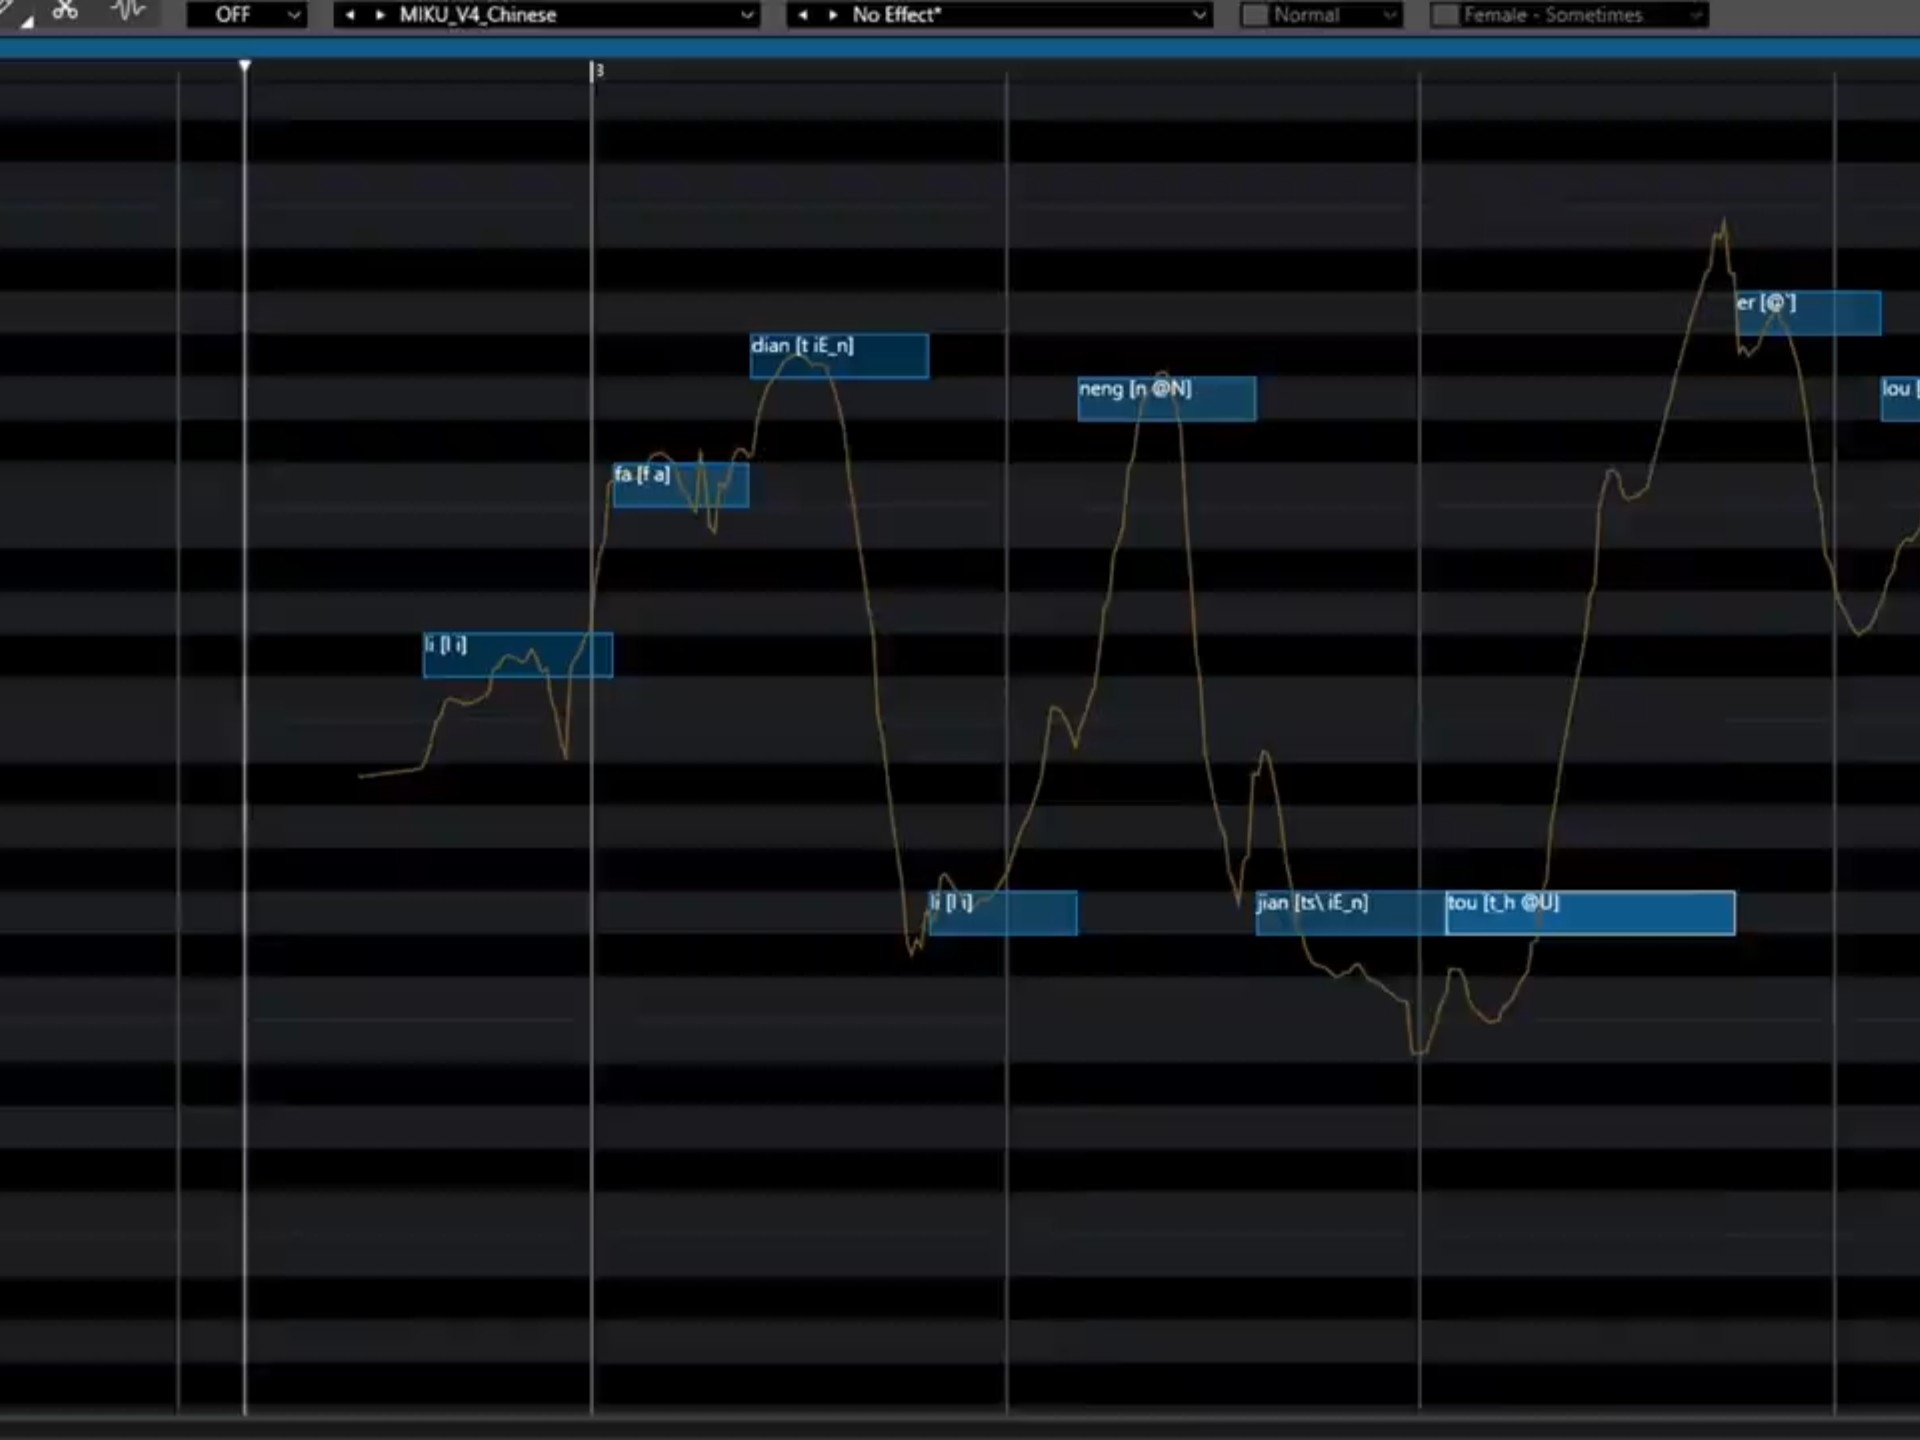The width and height of the screenshot is (1920, 1440).
Task: Open the OFF snap dropdown
Action: pos(246,15)
